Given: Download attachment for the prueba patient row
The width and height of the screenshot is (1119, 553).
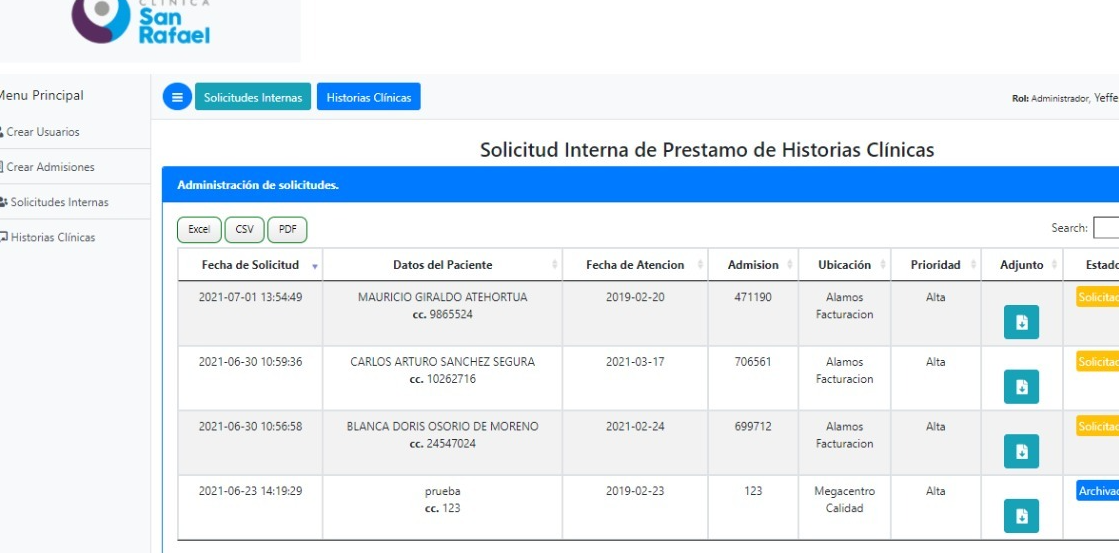Looking at the screenshot, I should click(1021, 516).
